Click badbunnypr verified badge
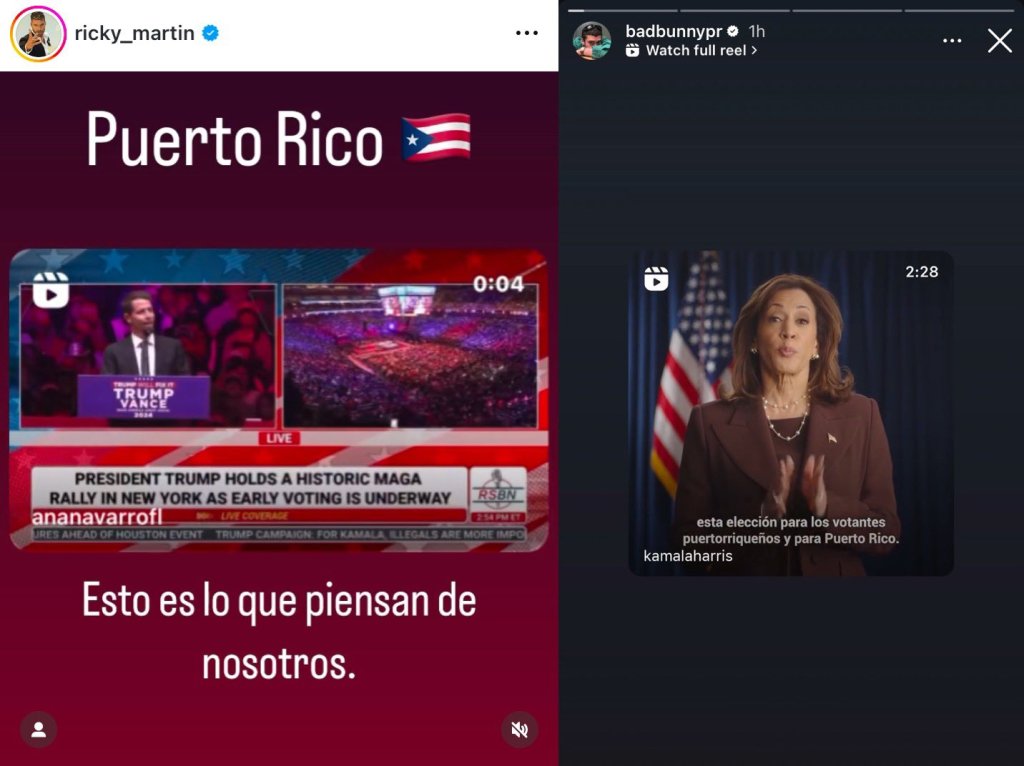 click(x=733, y=31)
